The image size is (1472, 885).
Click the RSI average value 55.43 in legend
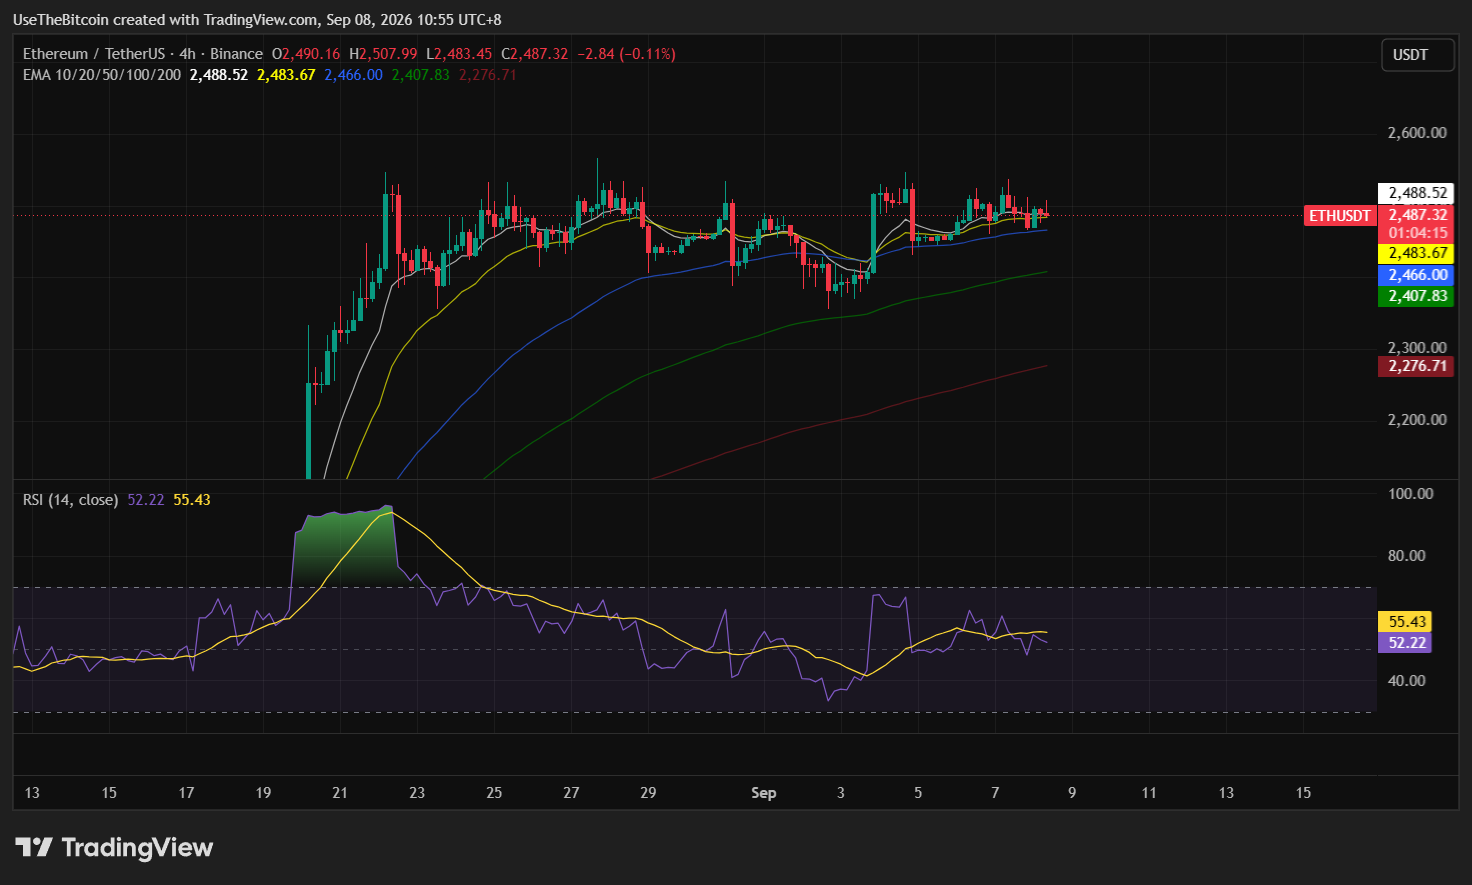(x=192, y=500)
